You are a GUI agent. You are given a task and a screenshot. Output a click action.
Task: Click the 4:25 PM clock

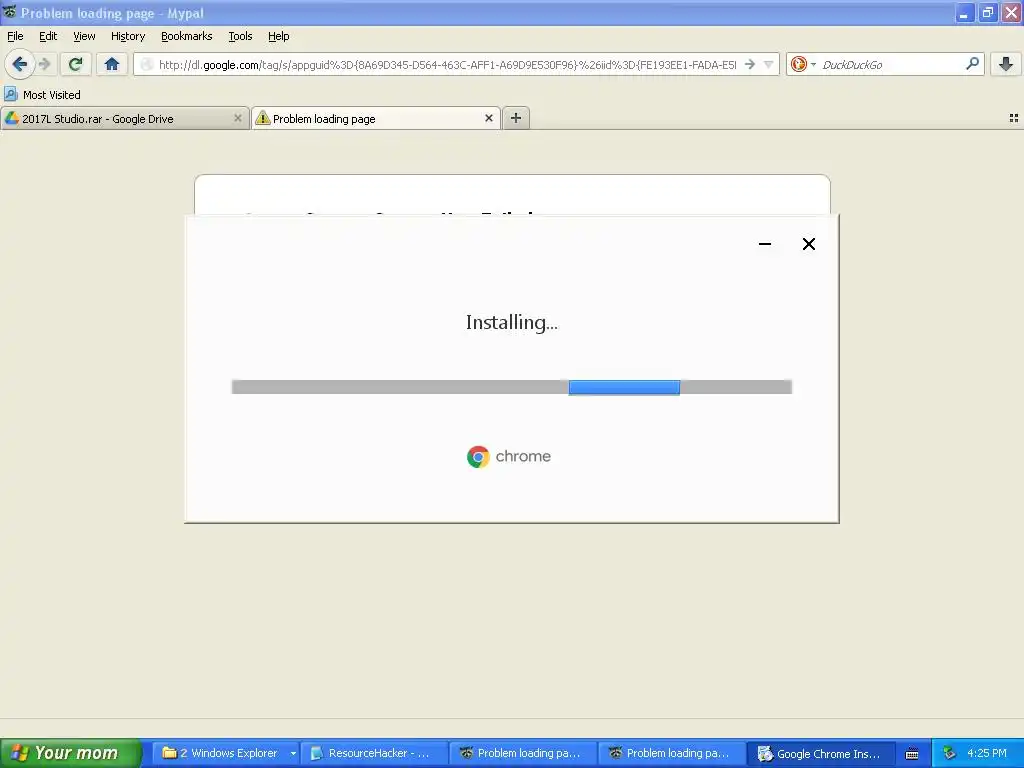(x=986, y=753)
